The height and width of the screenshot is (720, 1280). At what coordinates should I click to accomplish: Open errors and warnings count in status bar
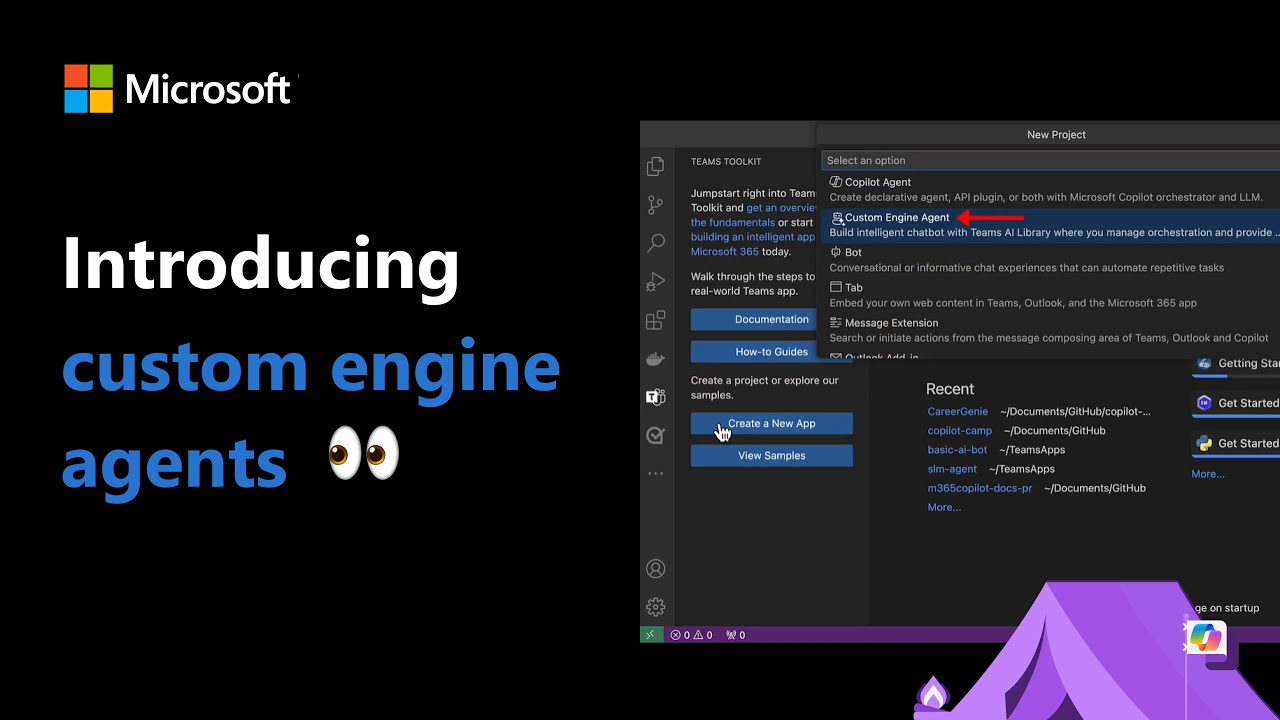pyautogui.click(x=691, y=635)
